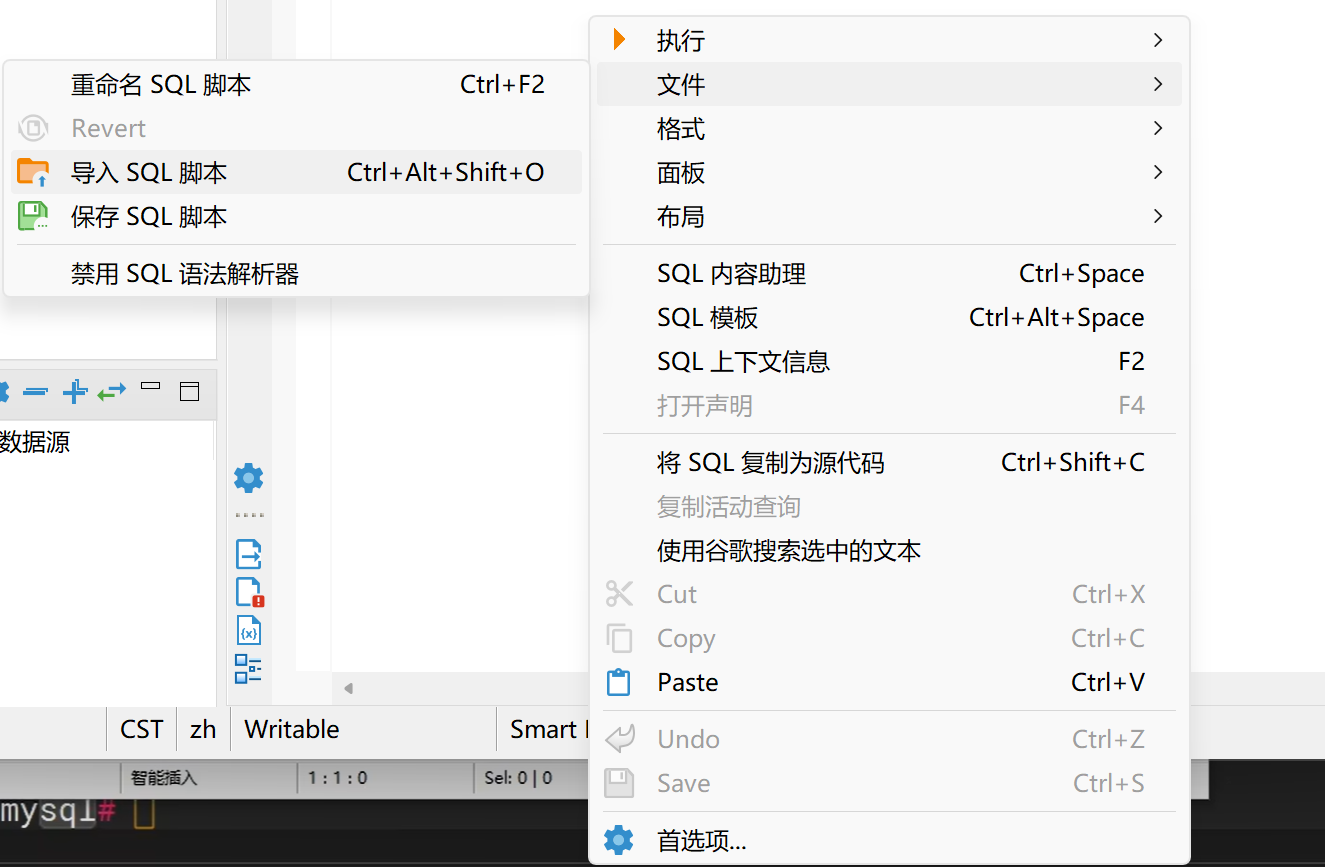Click the variables {x} panel icon

tap(248, 631)
